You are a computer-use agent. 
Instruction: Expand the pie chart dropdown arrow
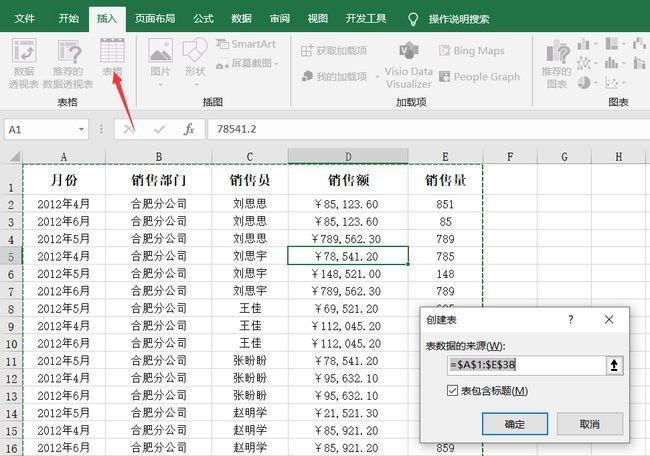[x=596, y=82]
